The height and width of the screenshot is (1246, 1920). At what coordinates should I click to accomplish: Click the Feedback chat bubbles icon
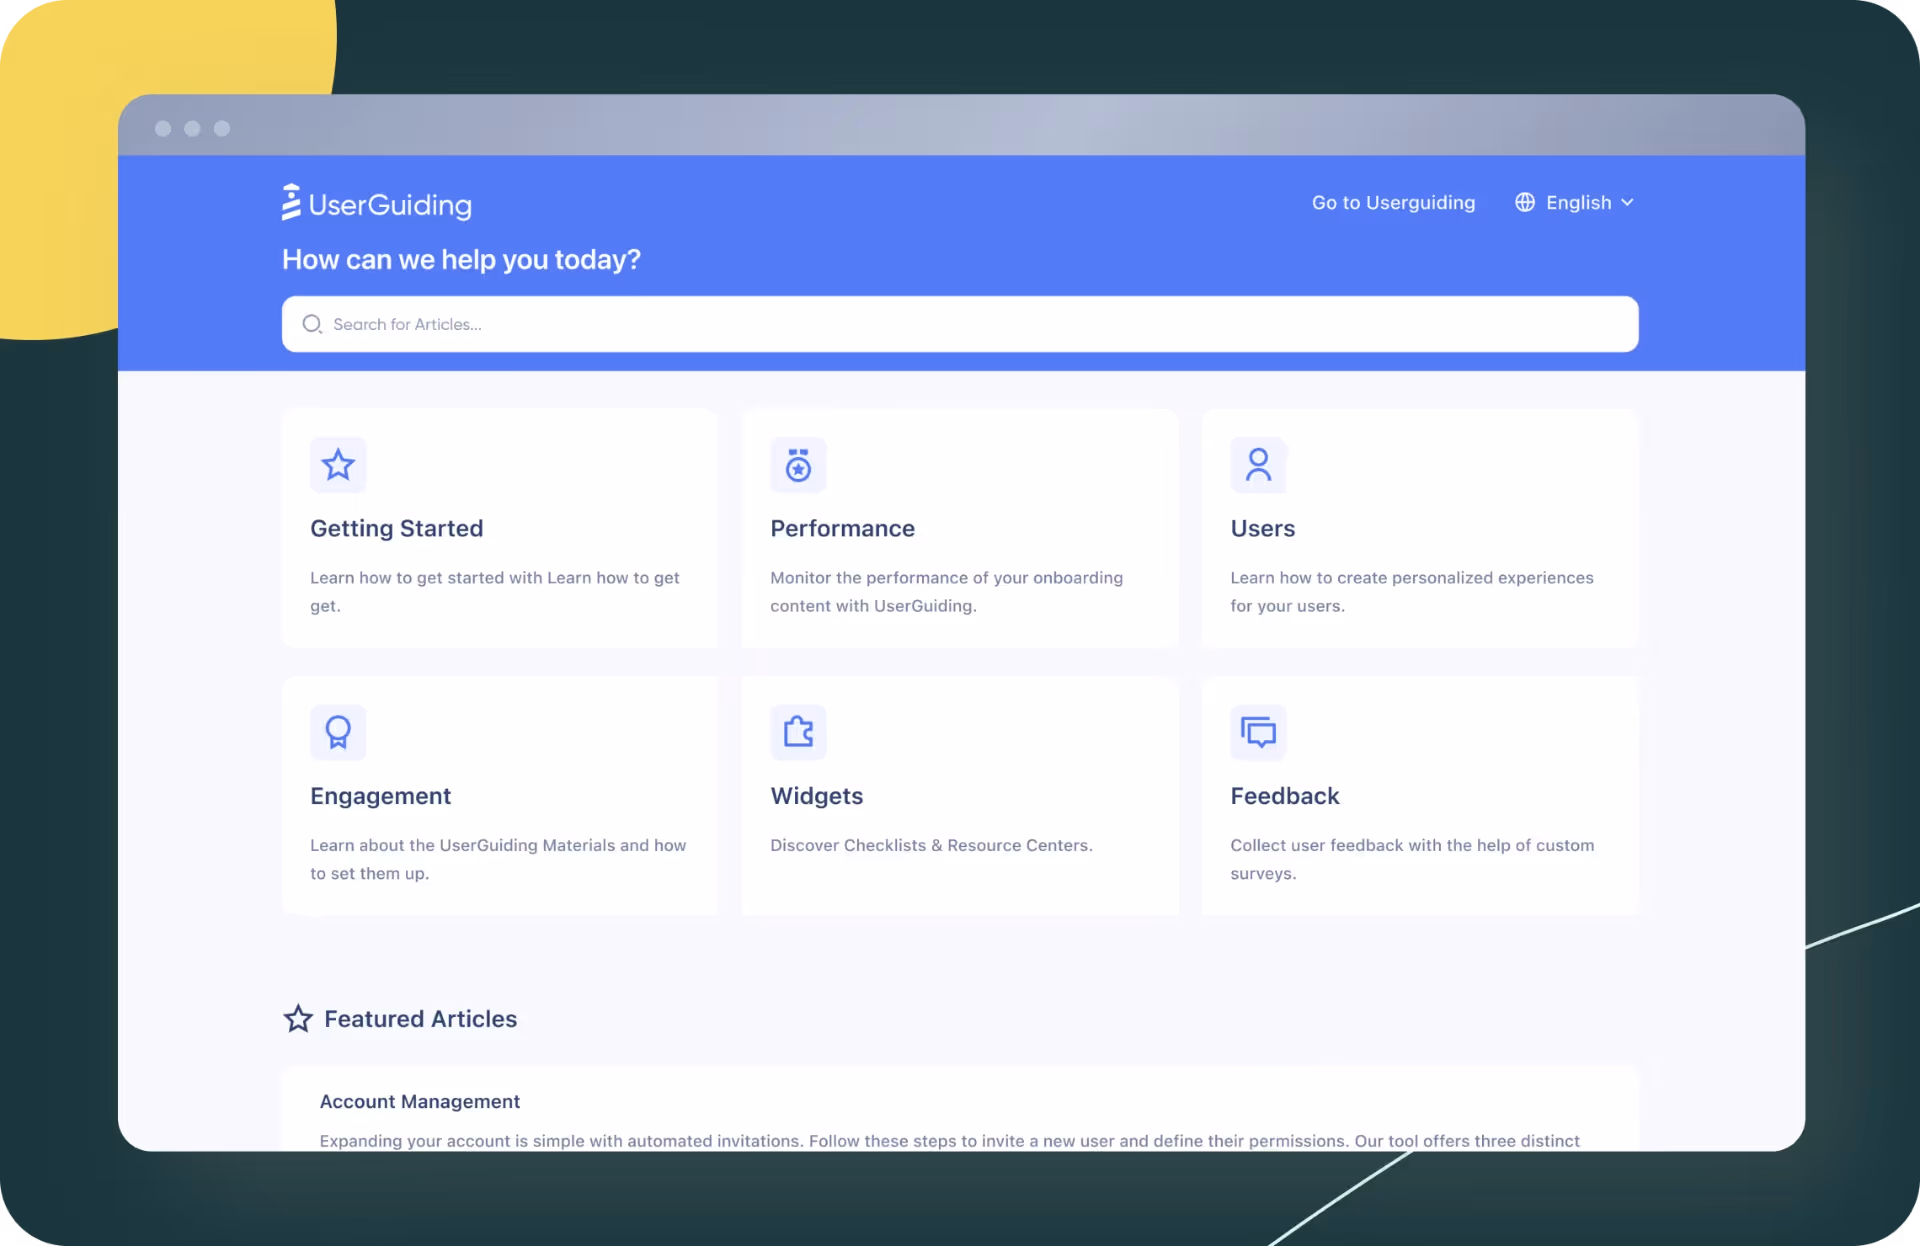click(1258, 732)
